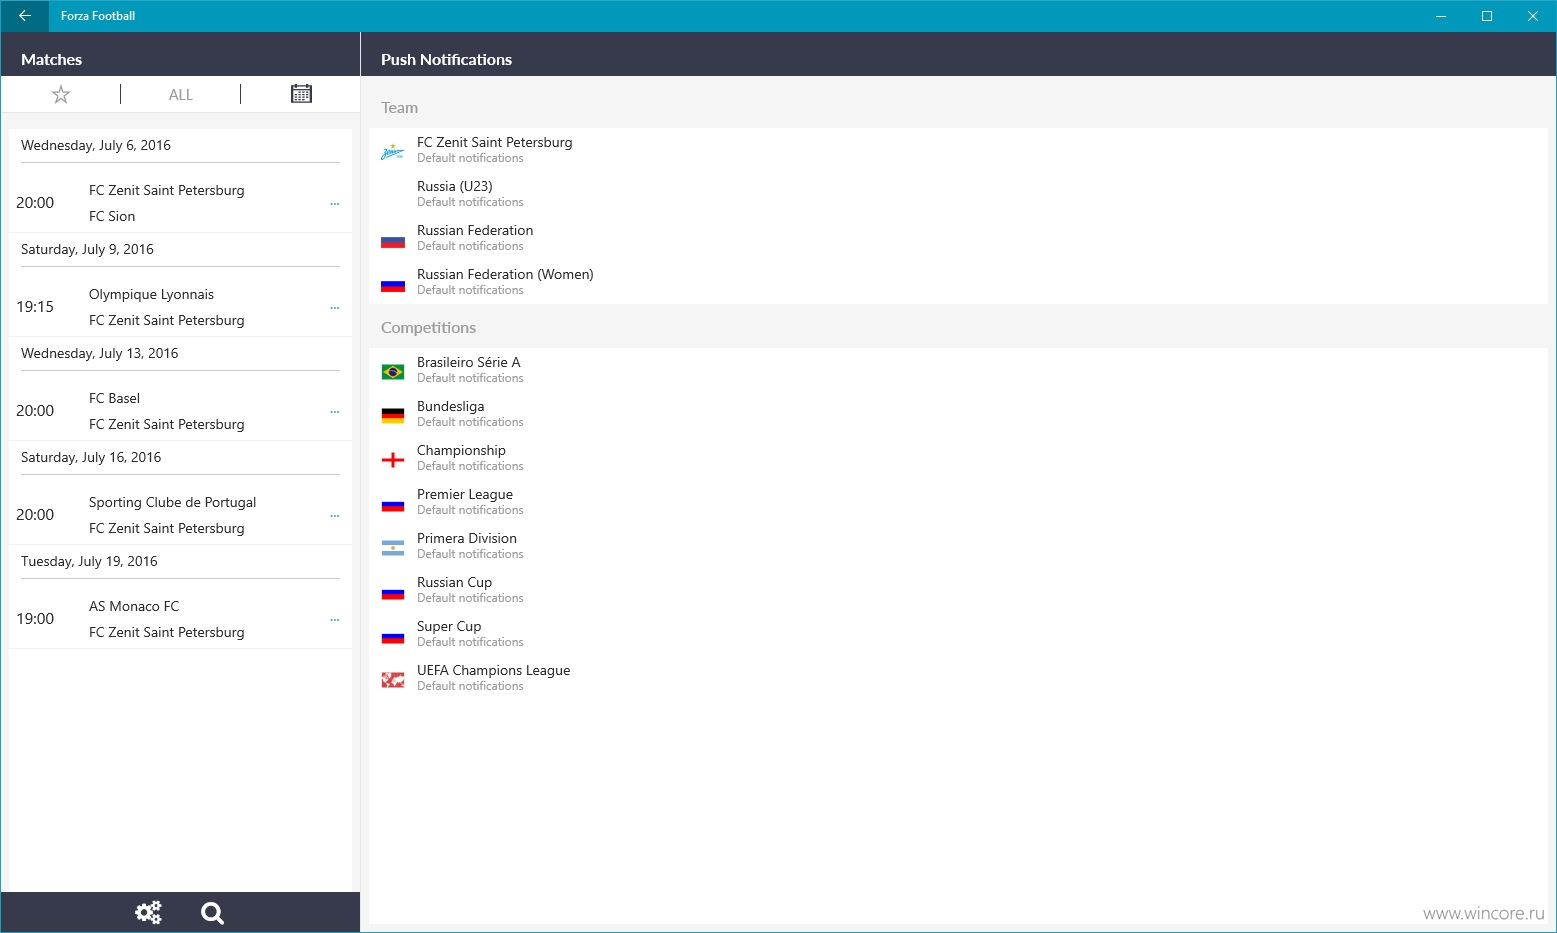
Task: Open the favorites star tab
Action: pyautogui.click(x=61, y=94)
